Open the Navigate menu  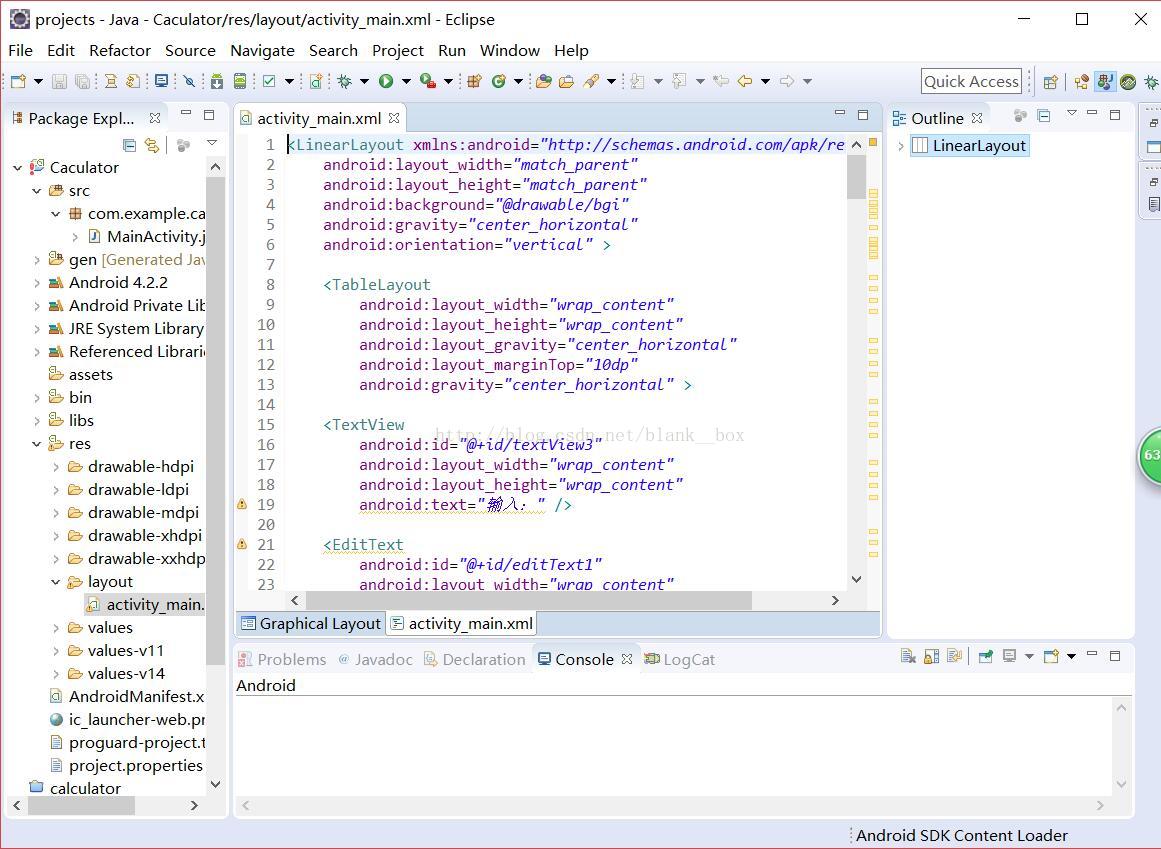tap(262, 50)
